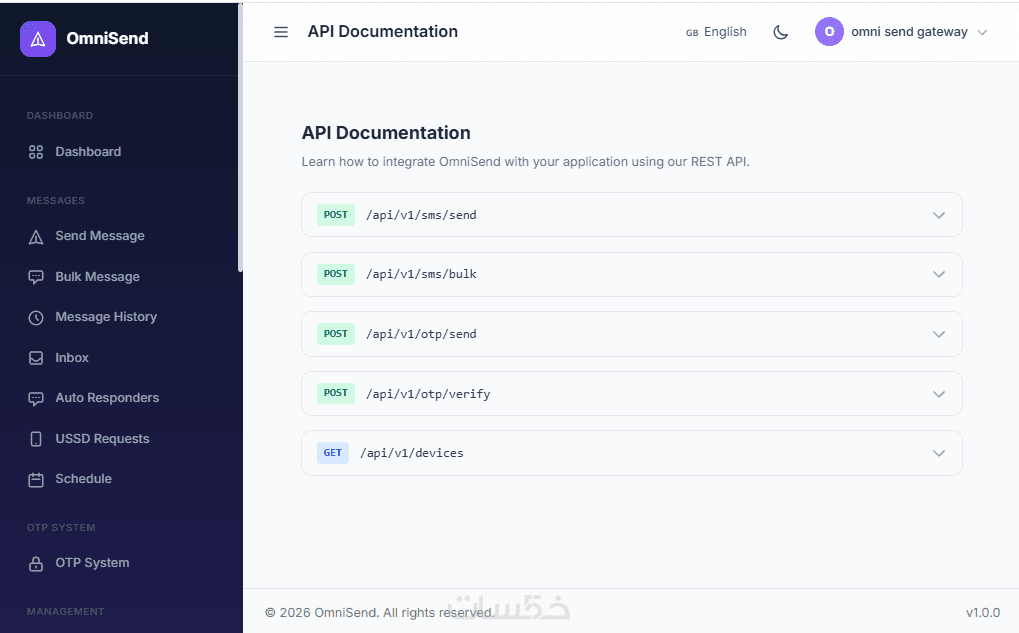1019x633 pixels.
Task: Switch to dark mode with moon icon
Action: 780,32
